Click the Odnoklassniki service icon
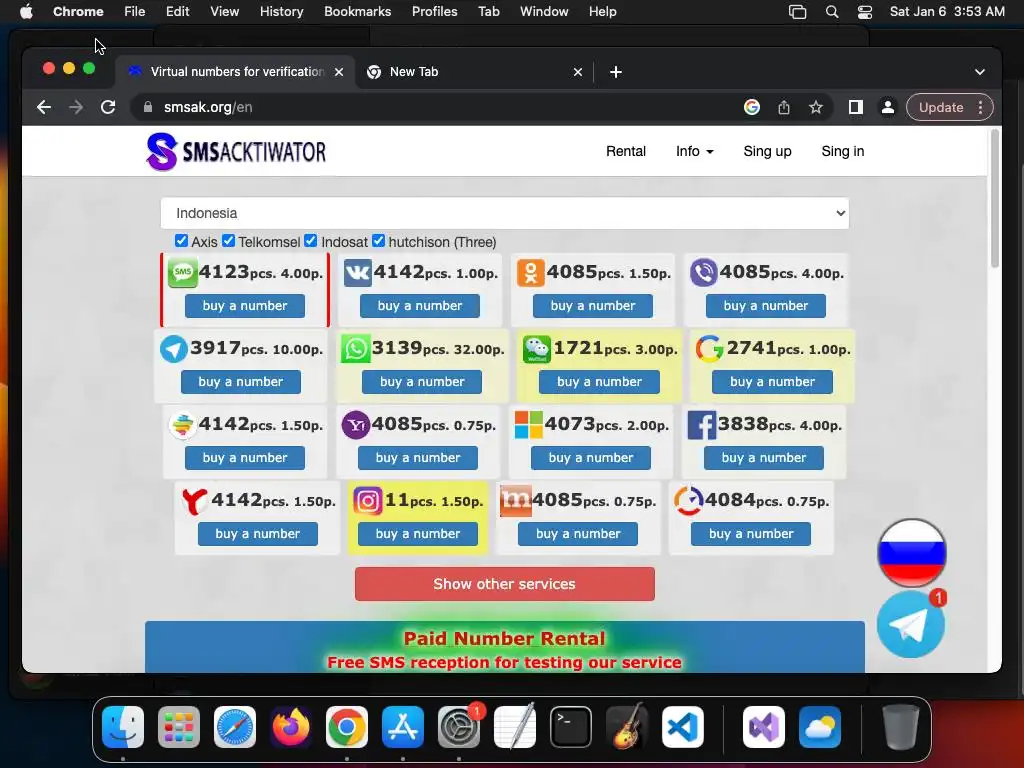Screen dimensions: 1024x768 coord(530,272)
